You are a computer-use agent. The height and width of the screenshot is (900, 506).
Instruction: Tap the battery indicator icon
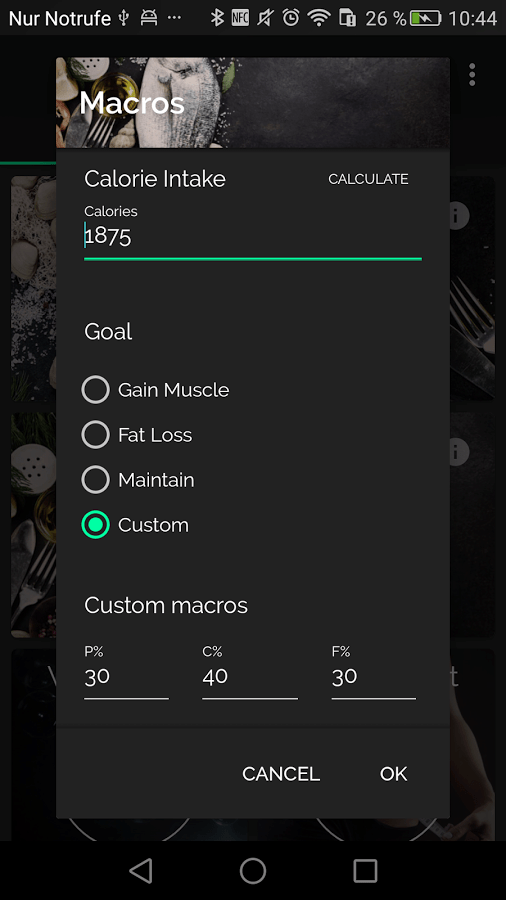(x=426, y=18)
